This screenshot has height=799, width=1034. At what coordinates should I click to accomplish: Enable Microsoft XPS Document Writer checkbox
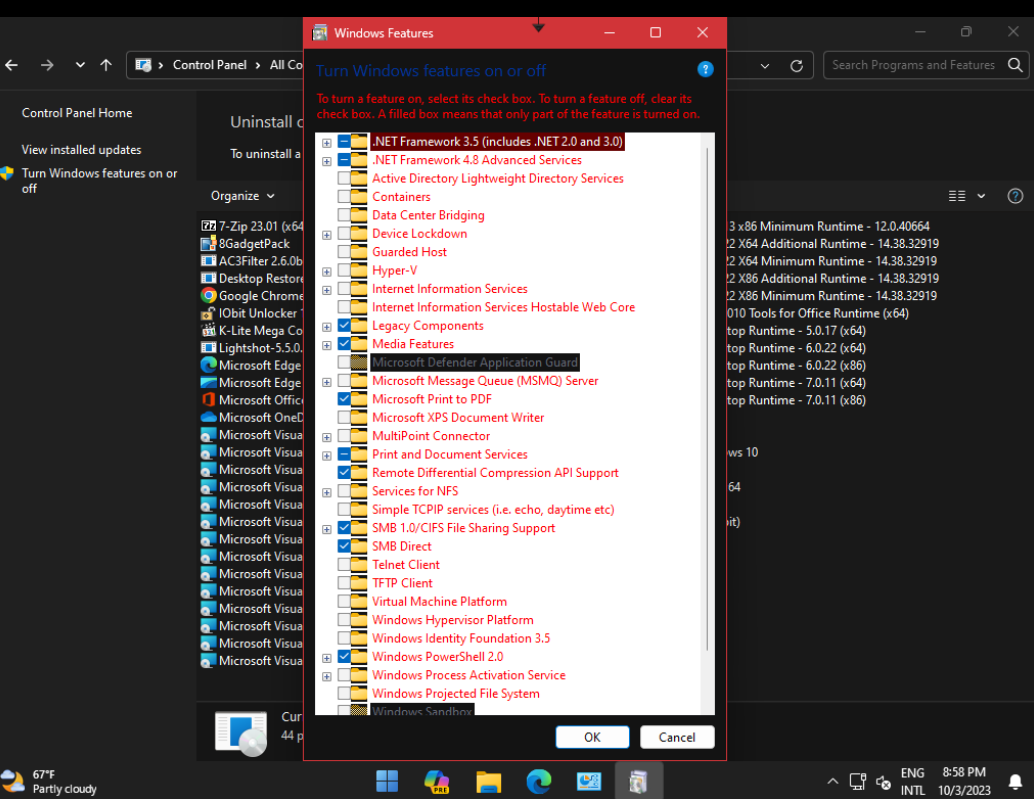pyautogui.click(x=344, y=417)
